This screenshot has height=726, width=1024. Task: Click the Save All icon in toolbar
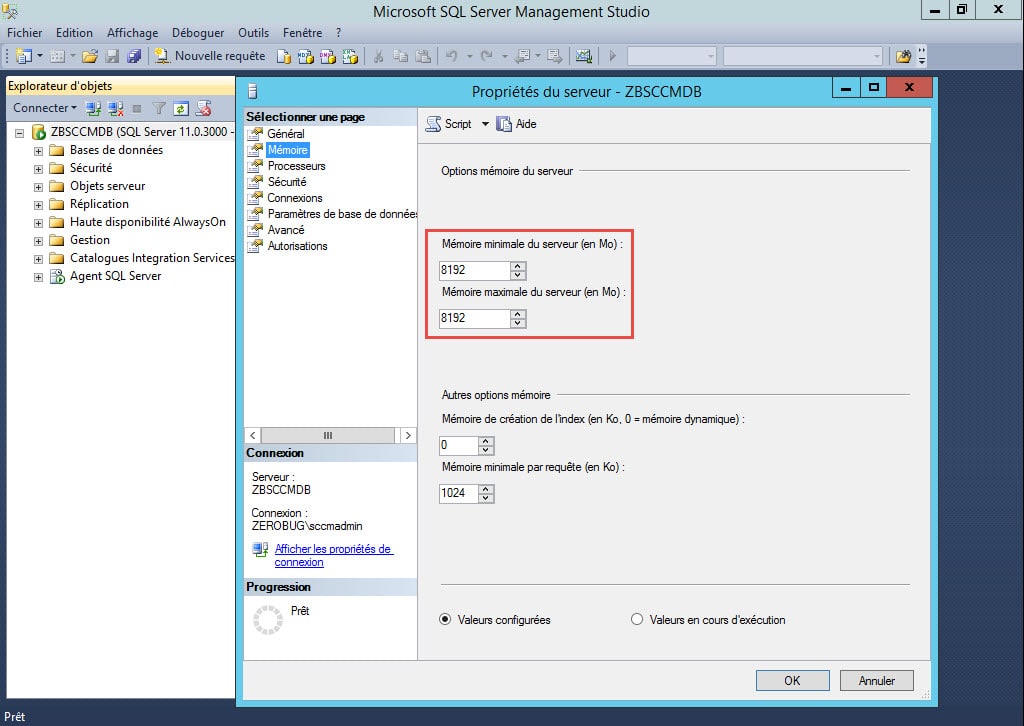tap(134, 56)
